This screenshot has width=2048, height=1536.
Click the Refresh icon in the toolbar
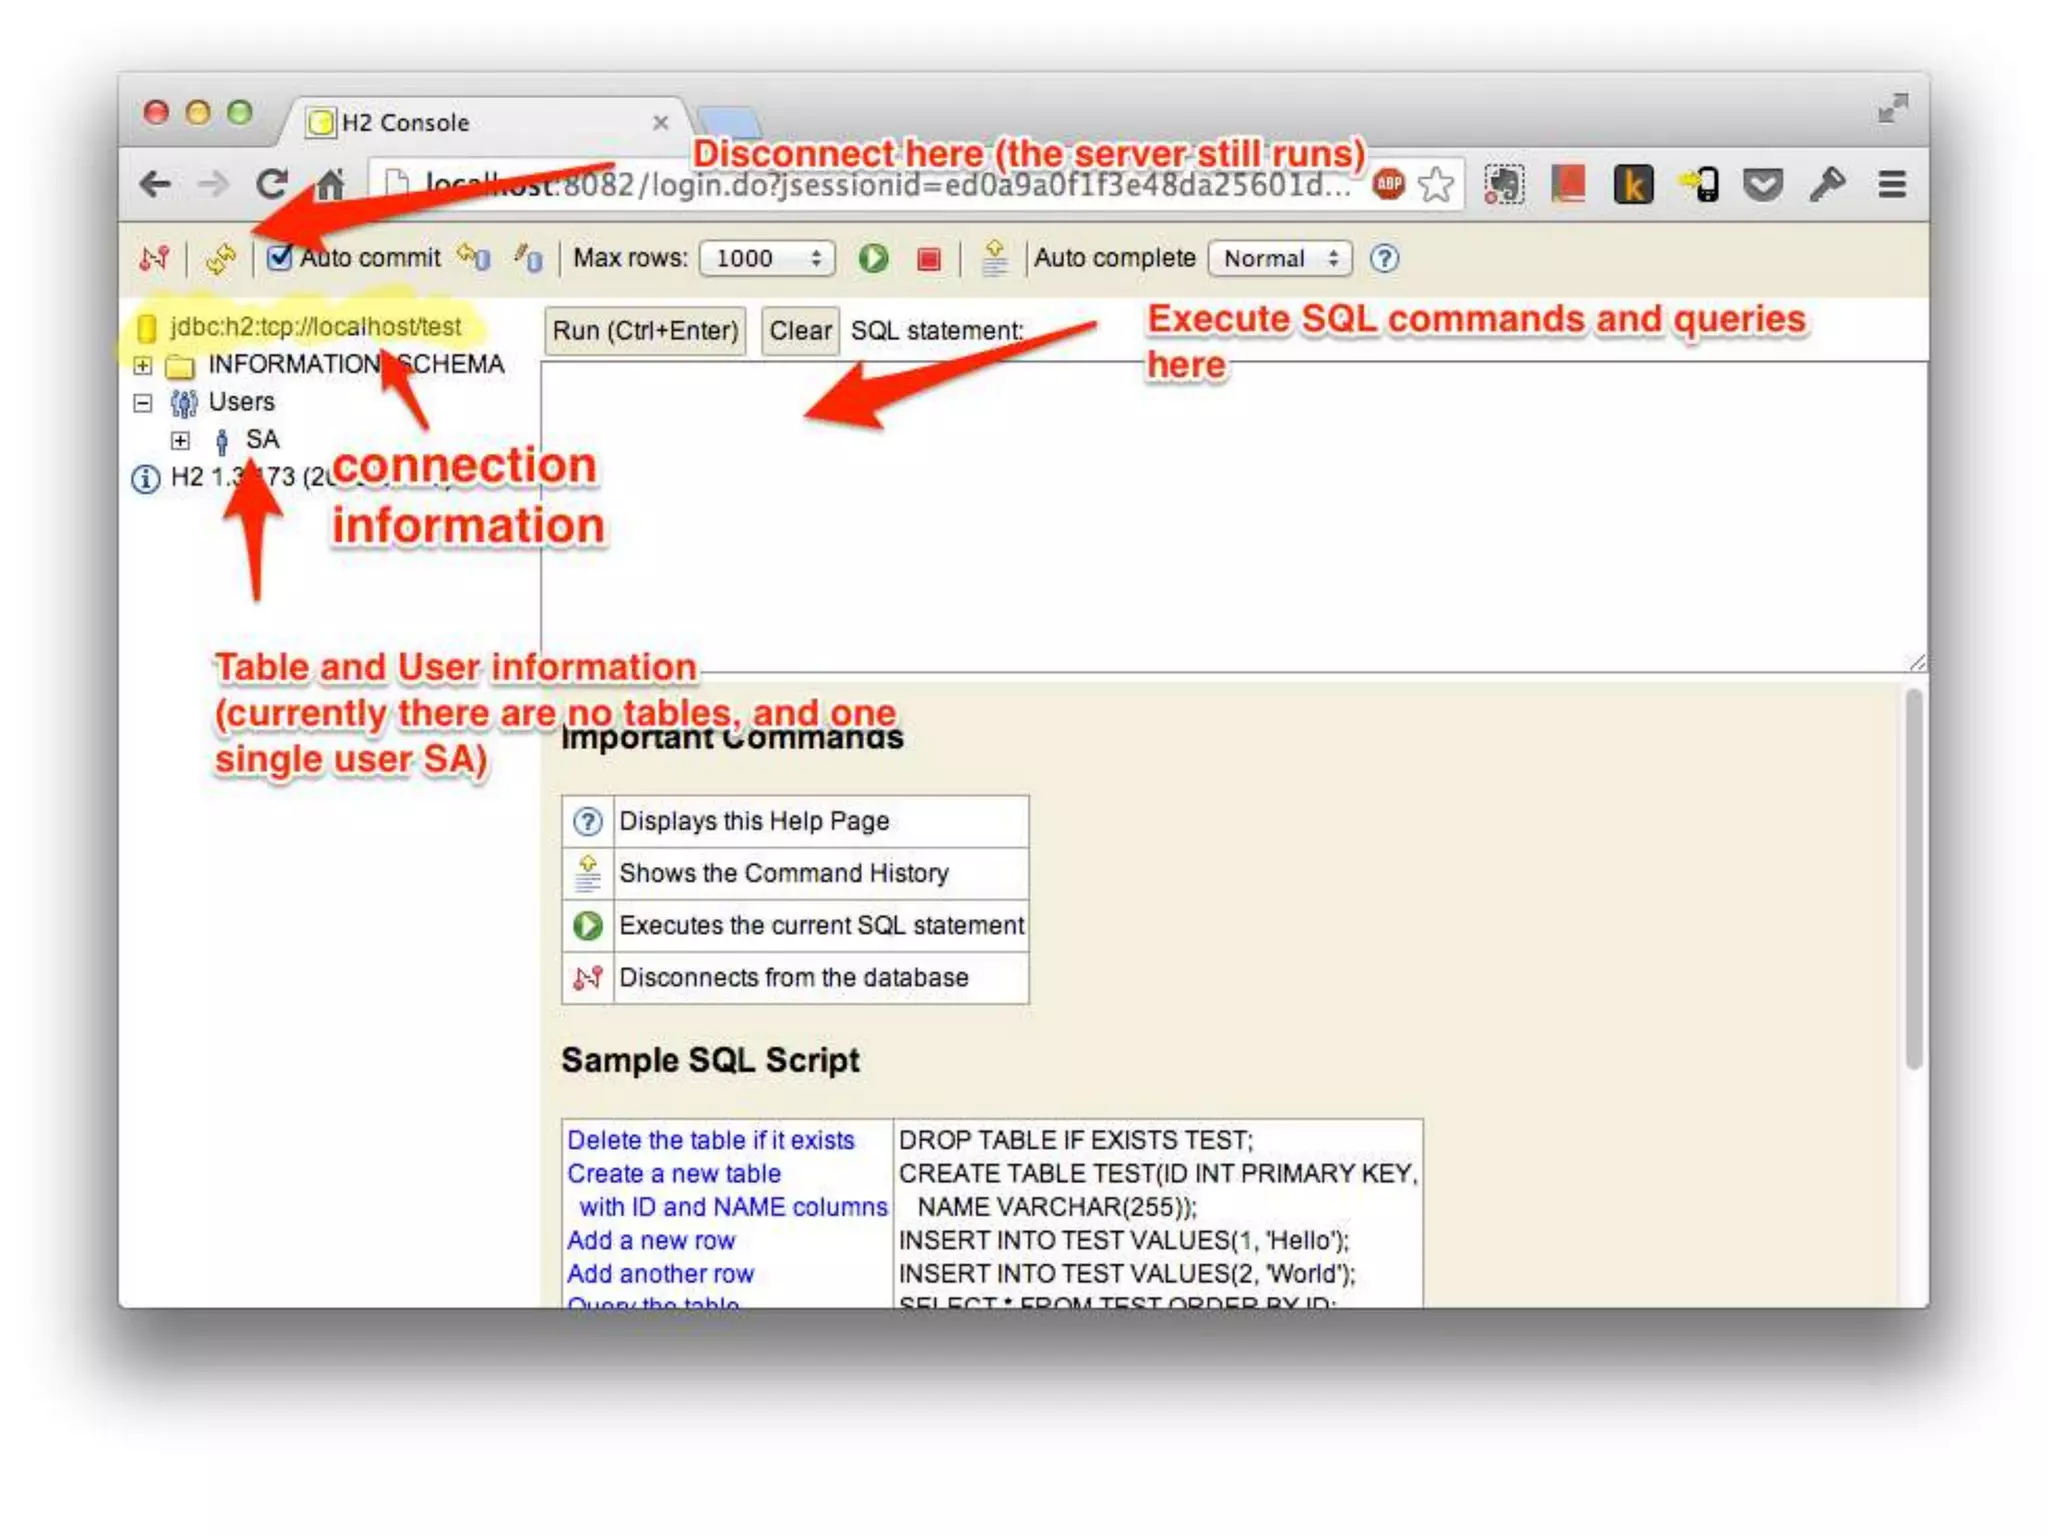click(x=220, y=258)
